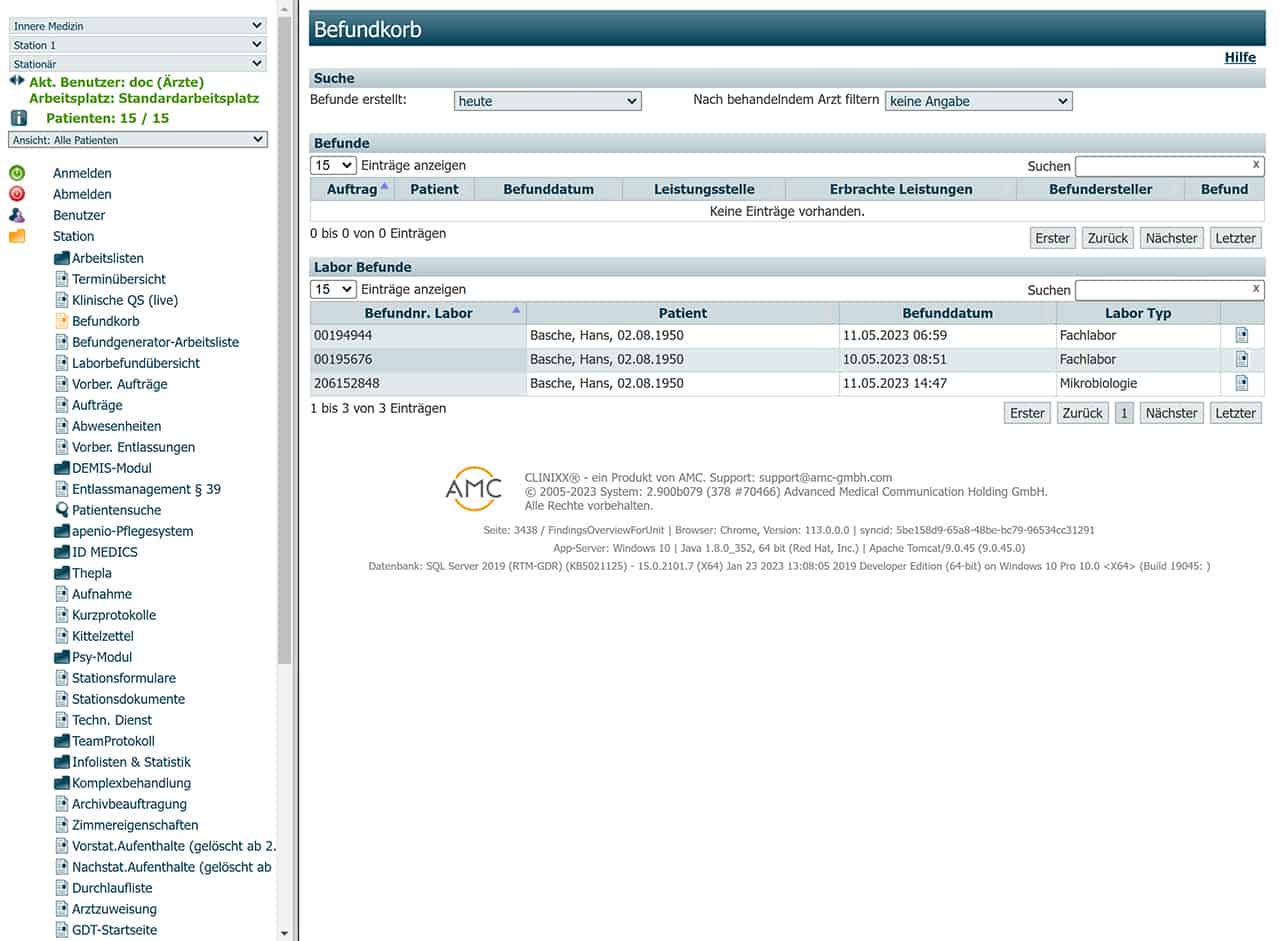Click the green Anmelden power icon
This screenshot has width=1280, height=941.
coord(17,173)
